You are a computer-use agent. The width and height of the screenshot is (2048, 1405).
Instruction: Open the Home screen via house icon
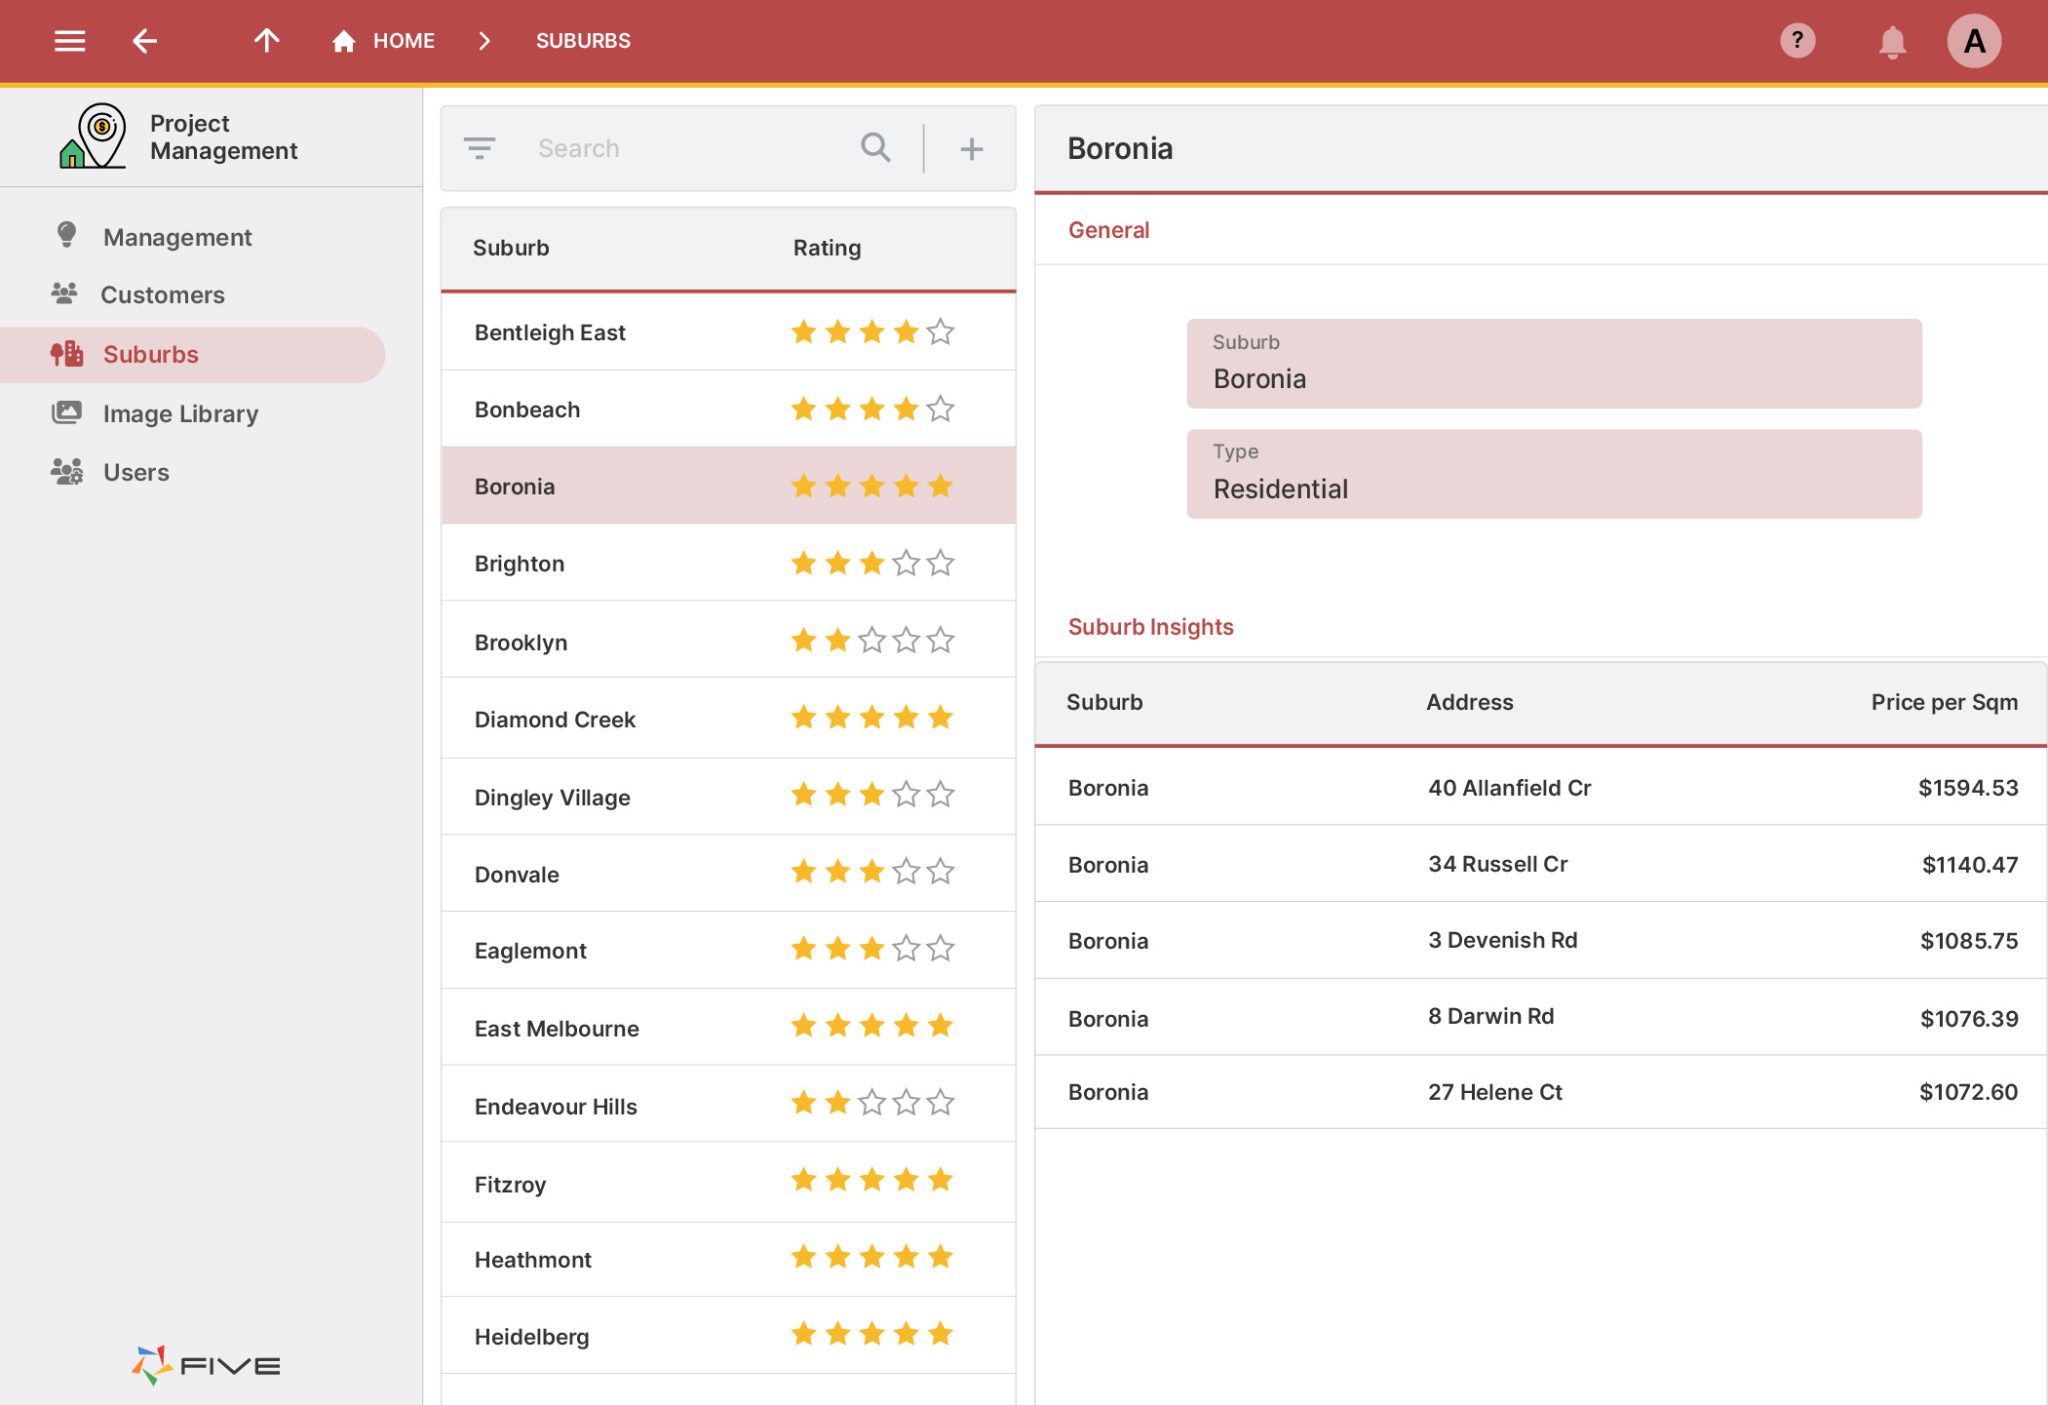[342, 40]
